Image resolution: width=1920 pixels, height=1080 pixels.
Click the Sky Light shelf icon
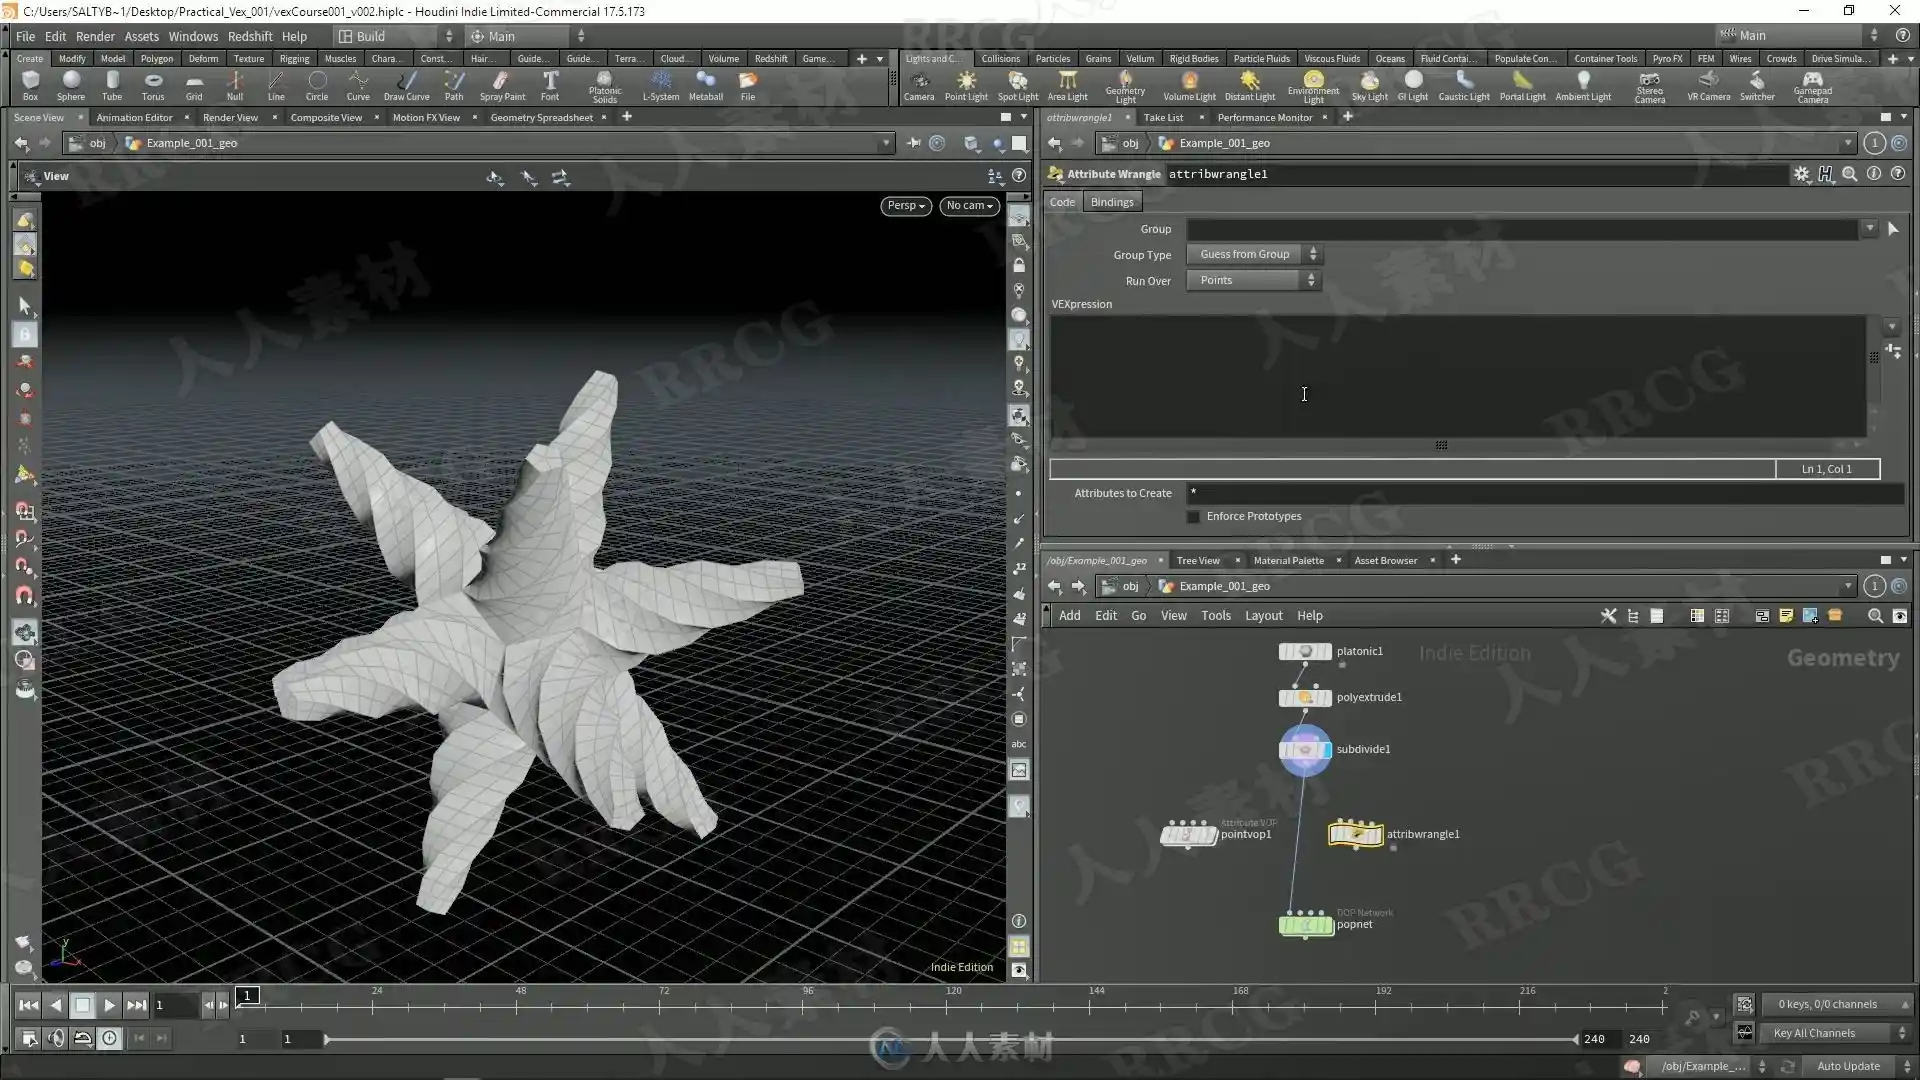click(1369, 86)
